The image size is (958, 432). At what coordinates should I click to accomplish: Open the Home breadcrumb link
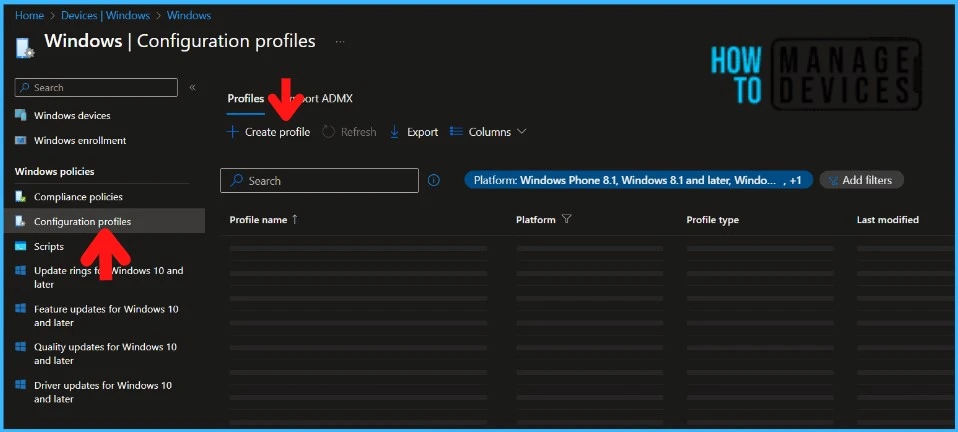[29, 15]
